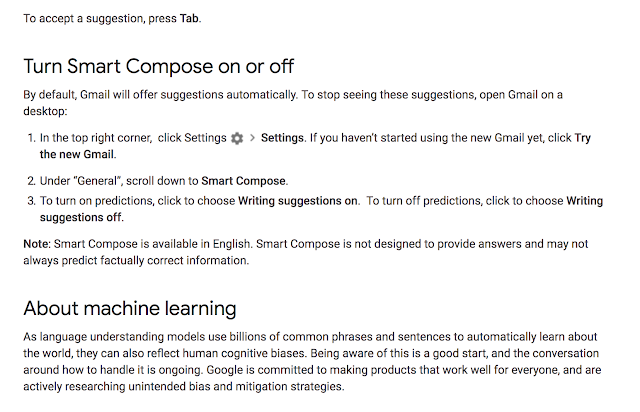The image size is (640, 412).
Task: Click the bold "Settings" text after the chevron
Action: [x=282, y=138]
